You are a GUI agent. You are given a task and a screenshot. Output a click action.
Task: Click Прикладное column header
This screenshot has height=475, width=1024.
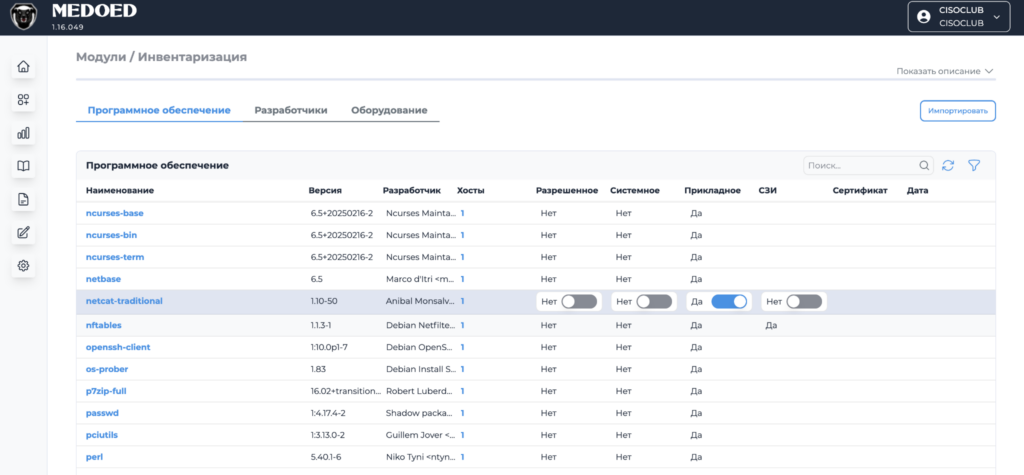click(712, 191)
